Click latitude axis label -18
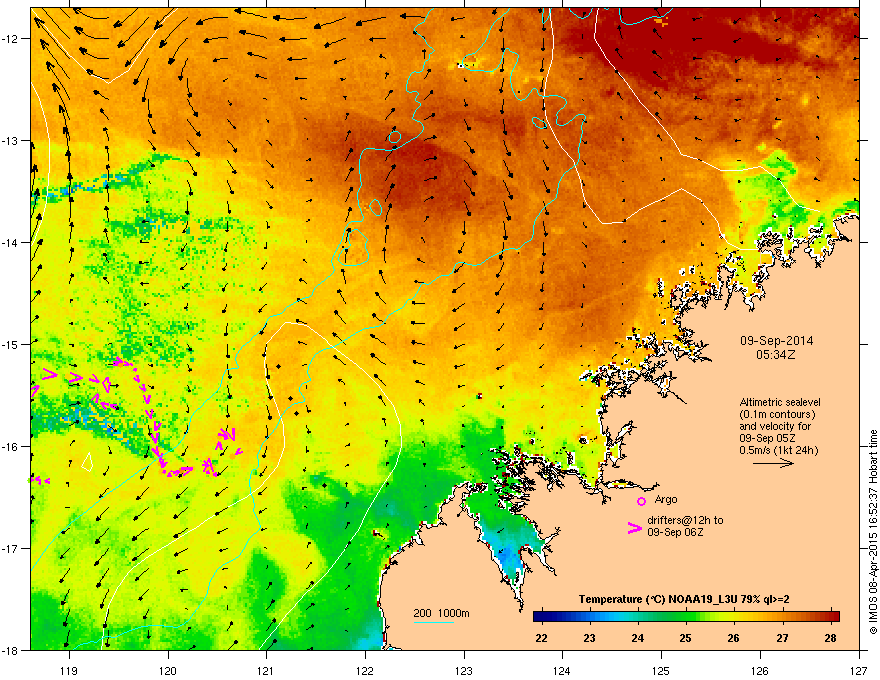This screenshot has height=680, width=880. [10, 650]
